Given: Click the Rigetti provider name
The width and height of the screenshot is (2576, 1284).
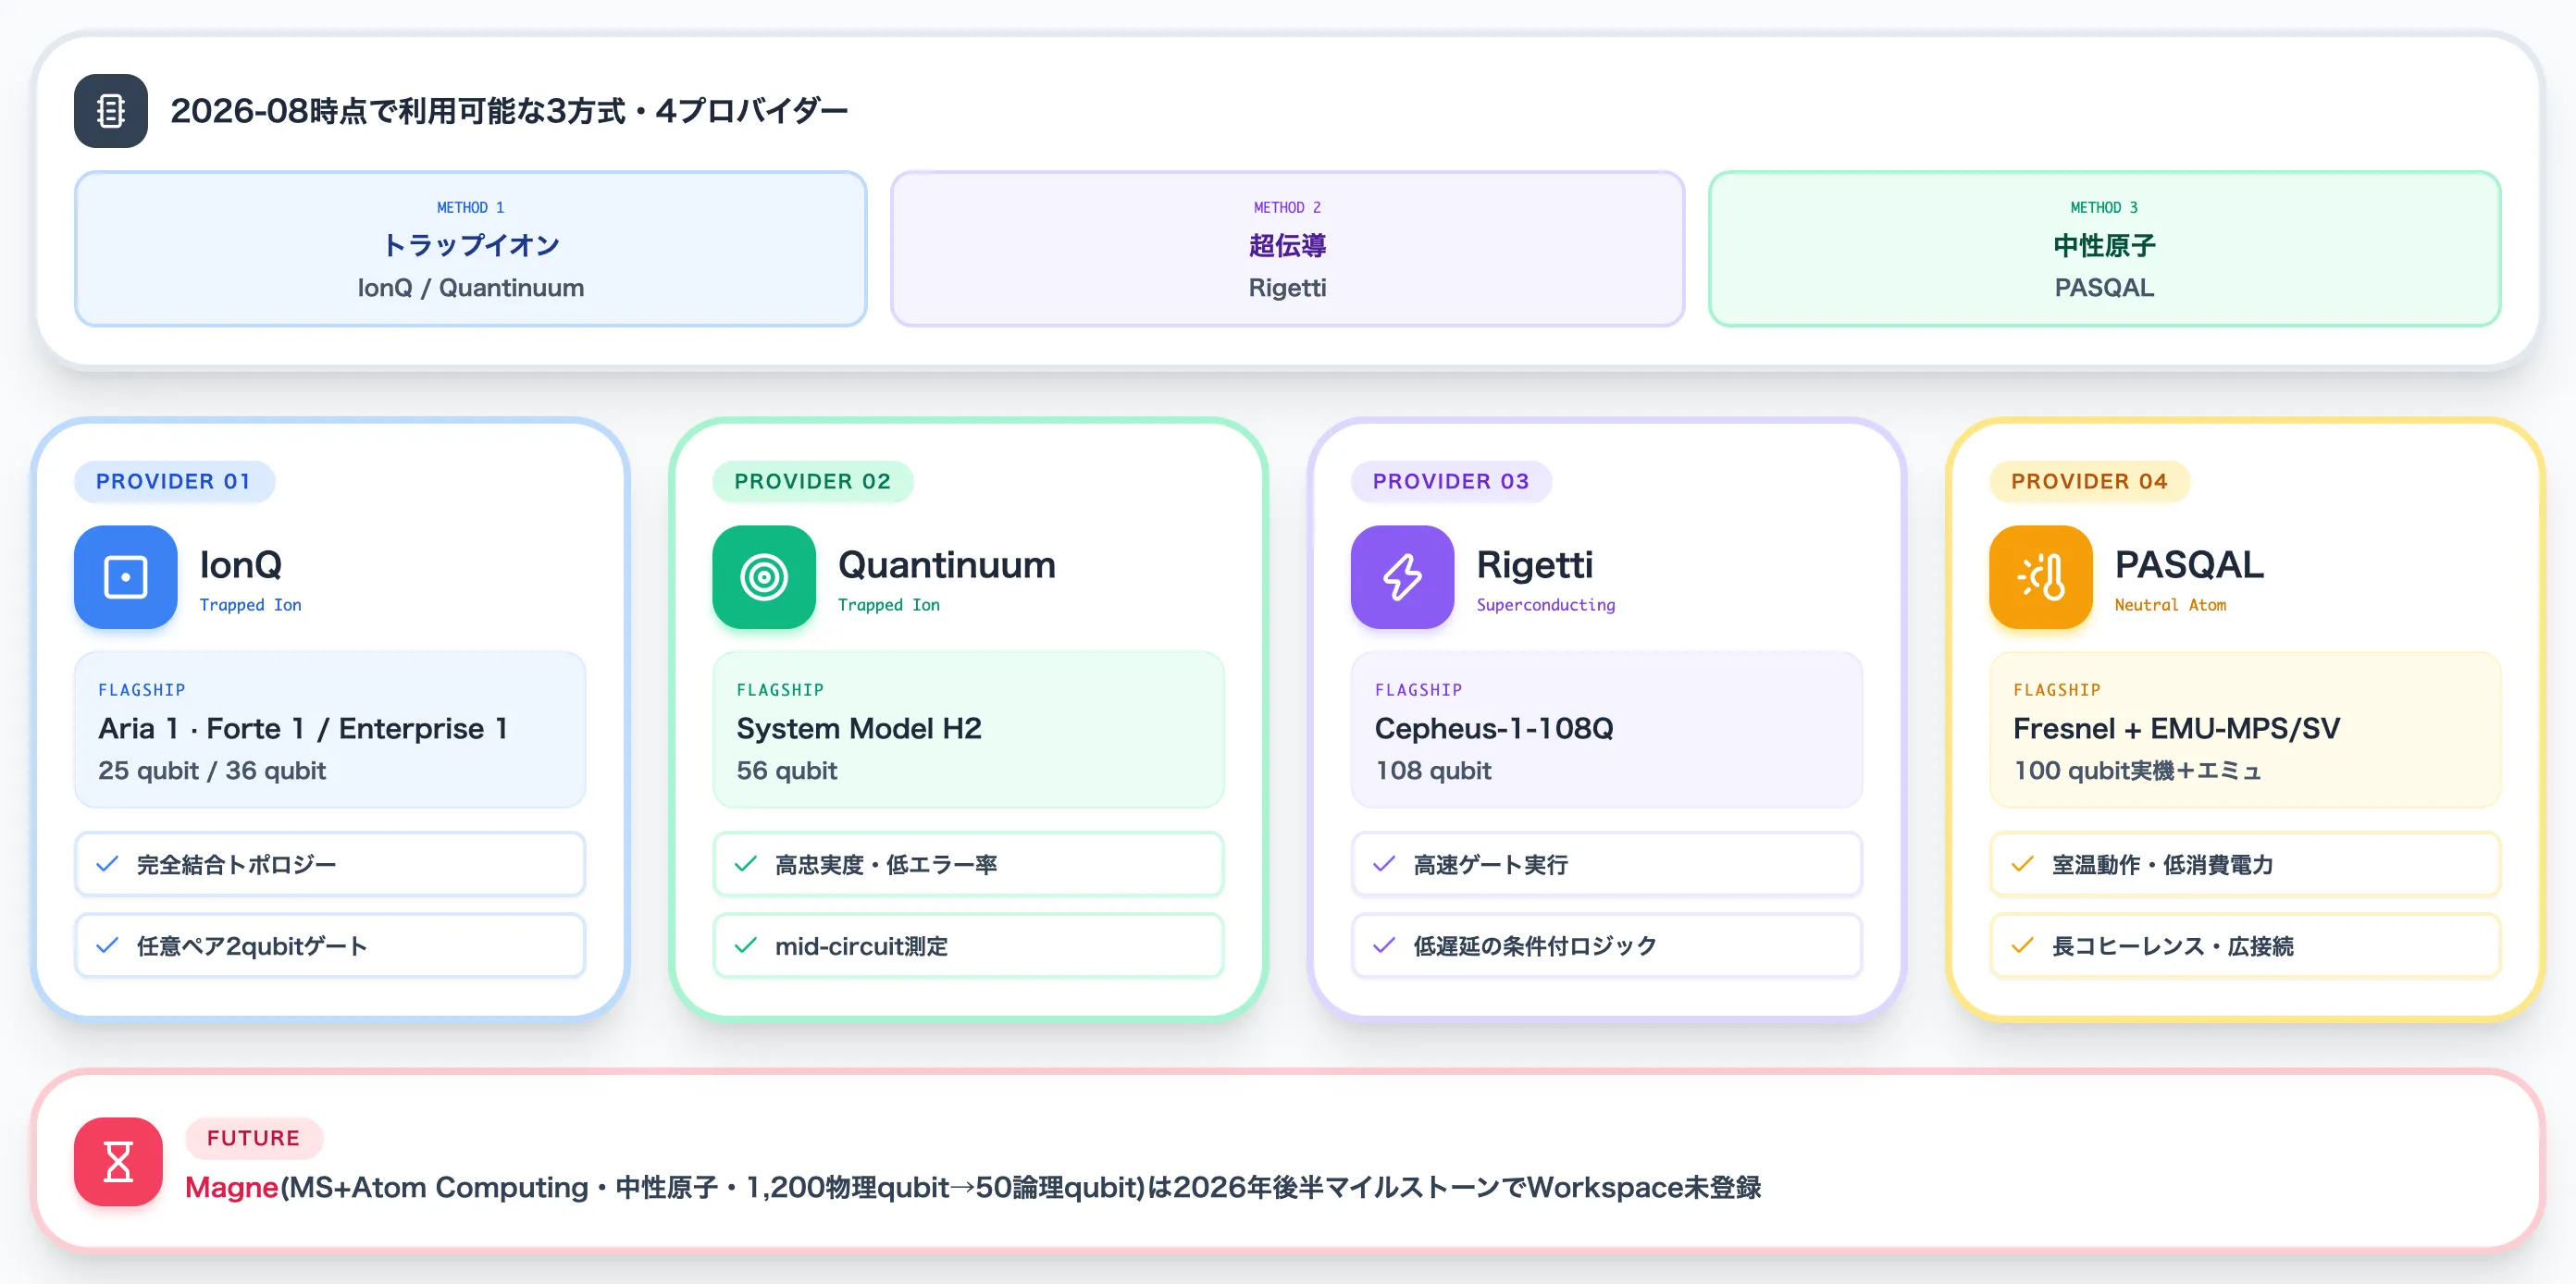Looking at the screenshot, I should click(x=1535, y=565).
